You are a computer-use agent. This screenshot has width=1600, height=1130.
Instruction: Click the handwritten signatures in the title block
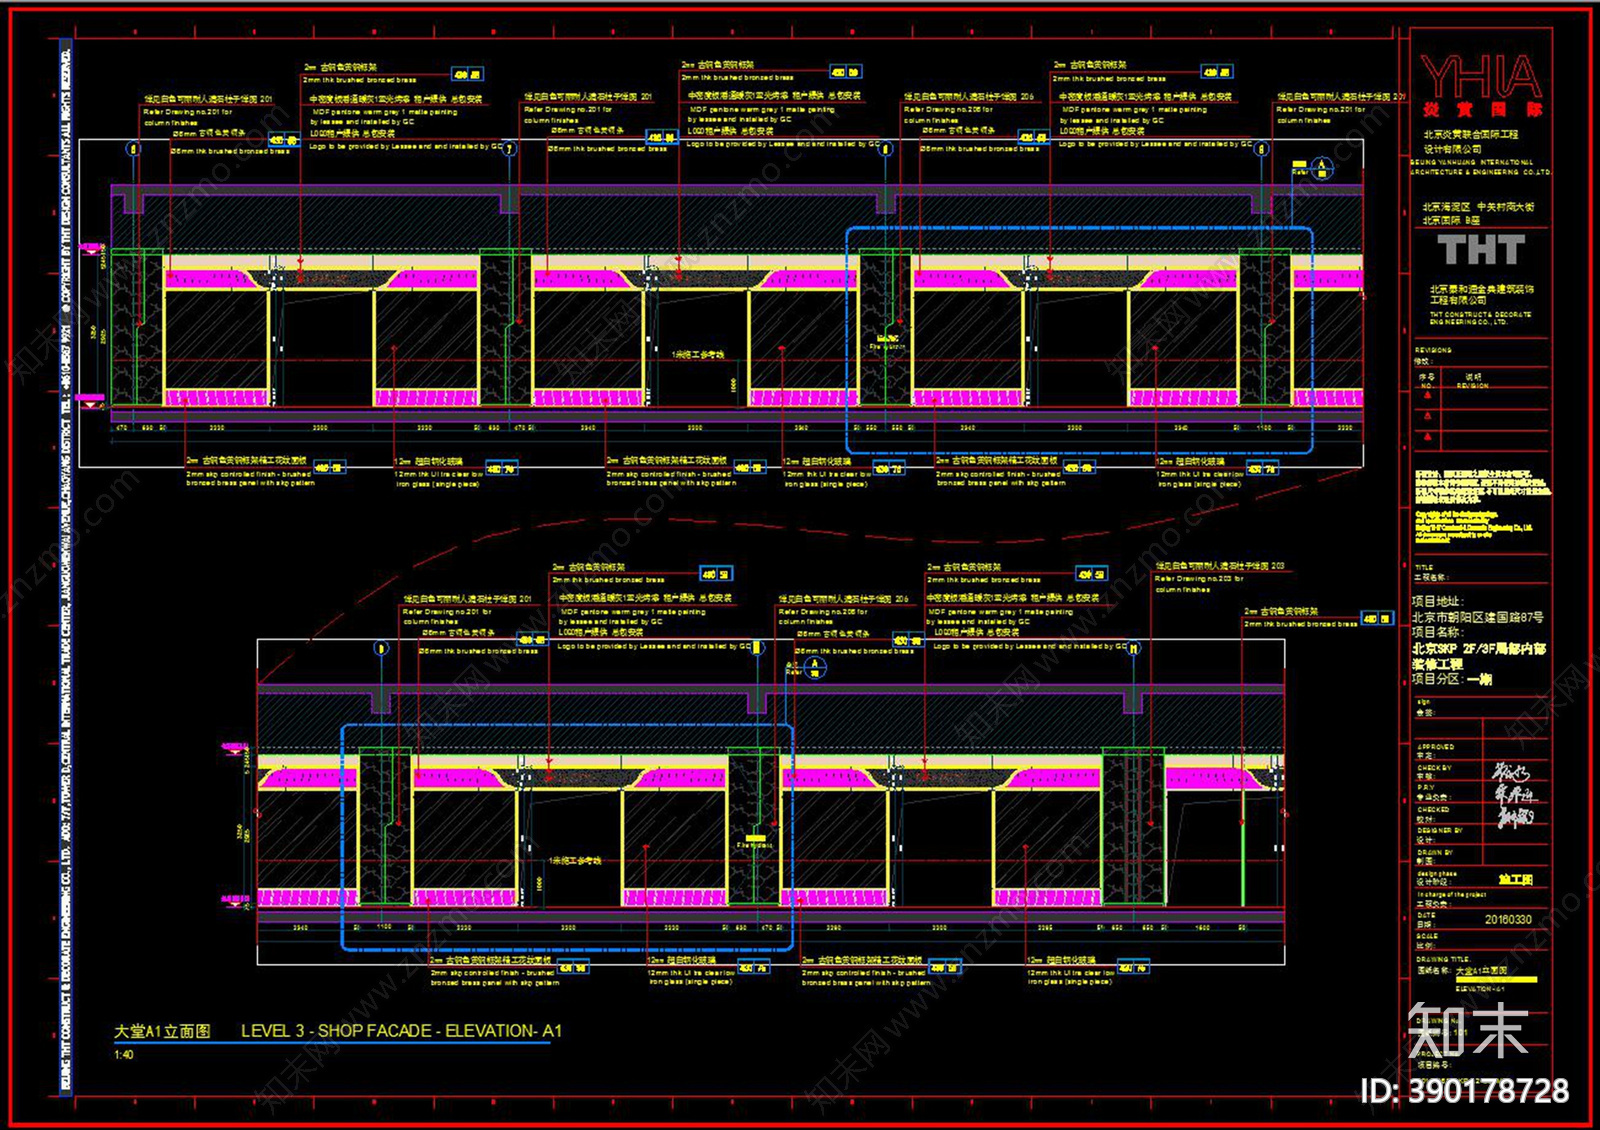pyautogui.click(x=1514, y=795)
